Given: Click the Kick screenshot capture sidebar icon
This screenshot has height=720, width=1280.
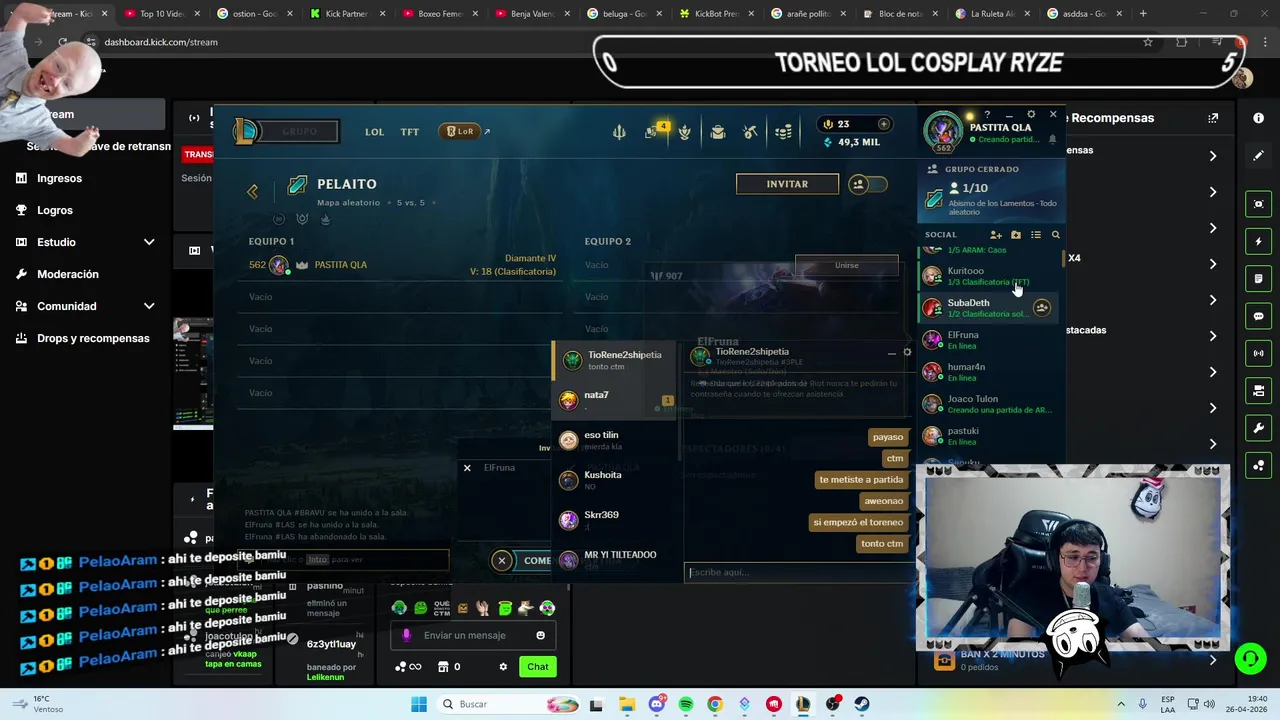Looking at the screenshot, I should pos(1258,204).
